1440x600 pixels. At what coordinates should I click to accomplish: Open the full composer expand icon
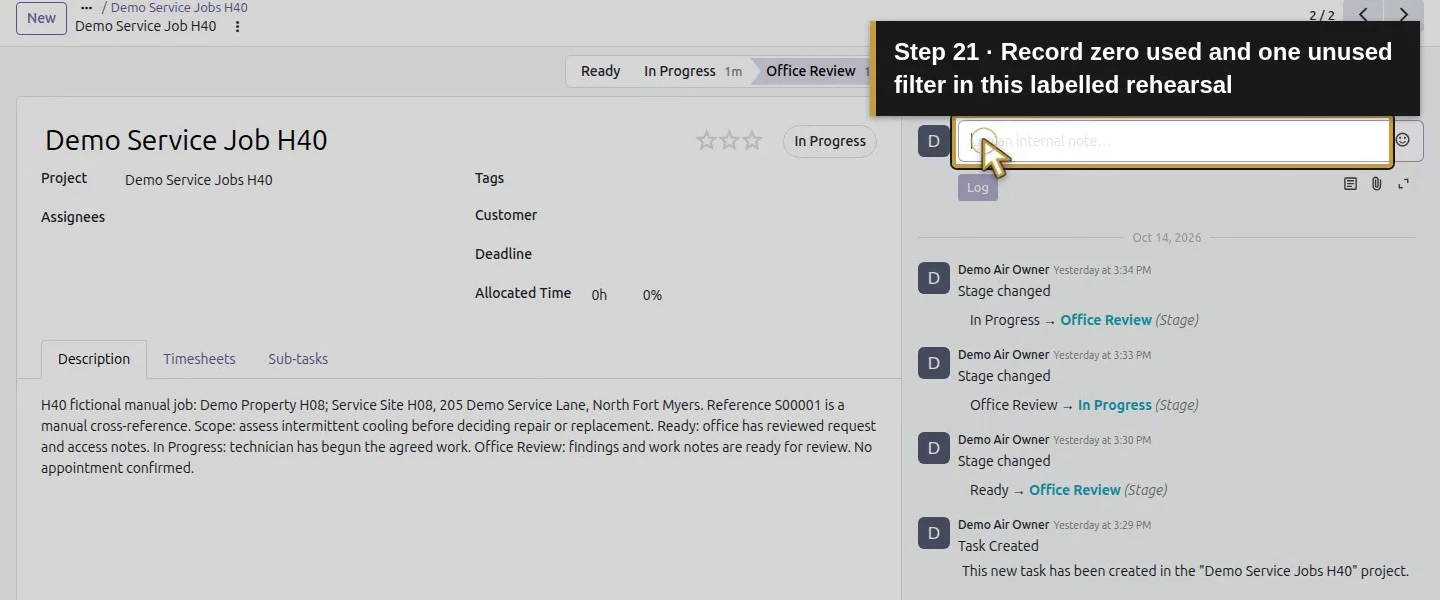(1404, 184)
